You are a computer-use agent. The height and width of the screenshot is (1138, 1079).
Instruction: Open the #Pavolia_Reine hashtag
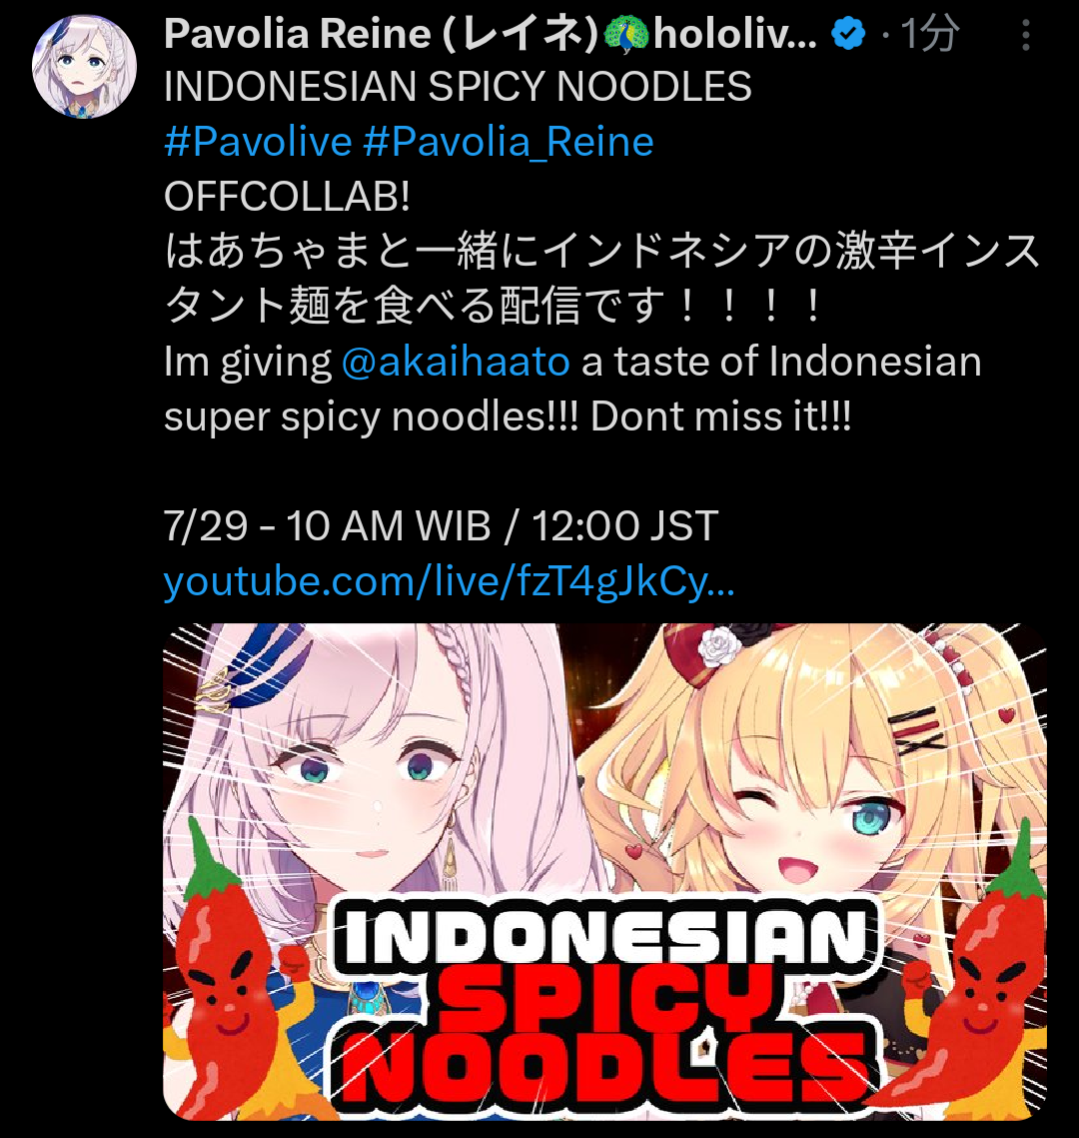pos(508,141)
